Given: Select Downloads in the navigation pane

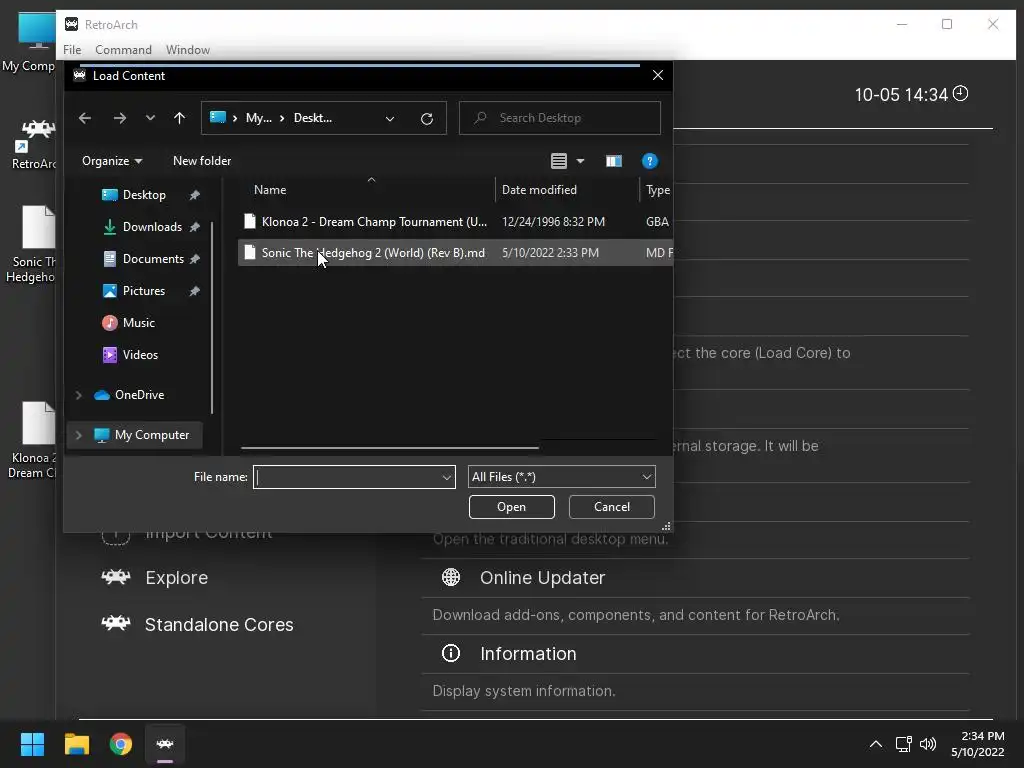Looking at the screenshot, I should coord(152,227).
